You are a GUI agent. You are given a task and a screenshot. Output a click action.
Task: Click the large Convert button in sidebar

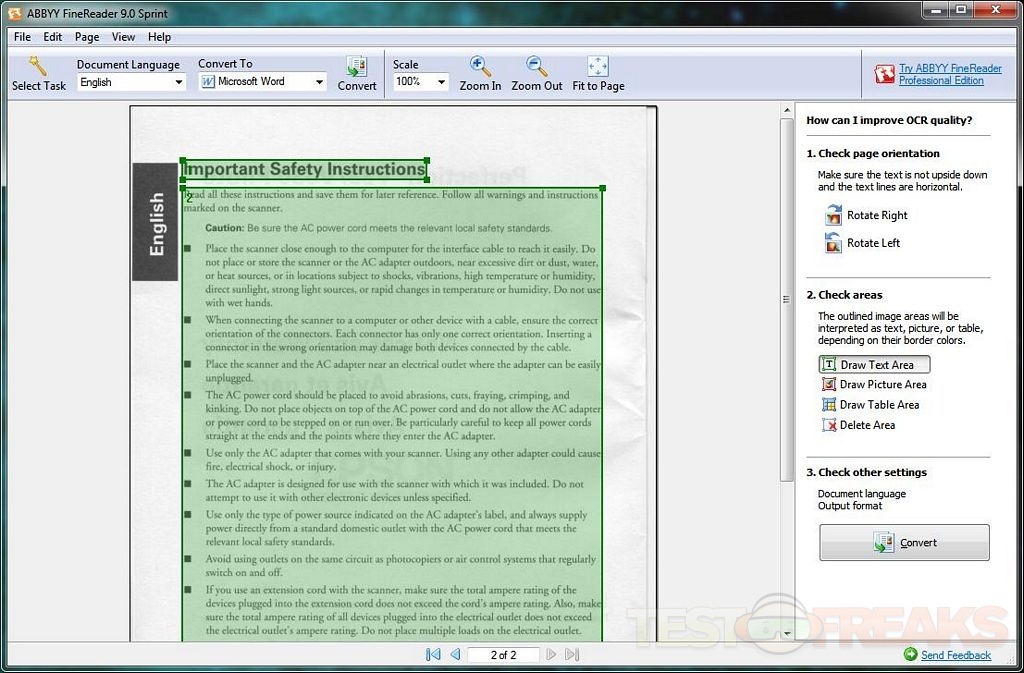904,542
